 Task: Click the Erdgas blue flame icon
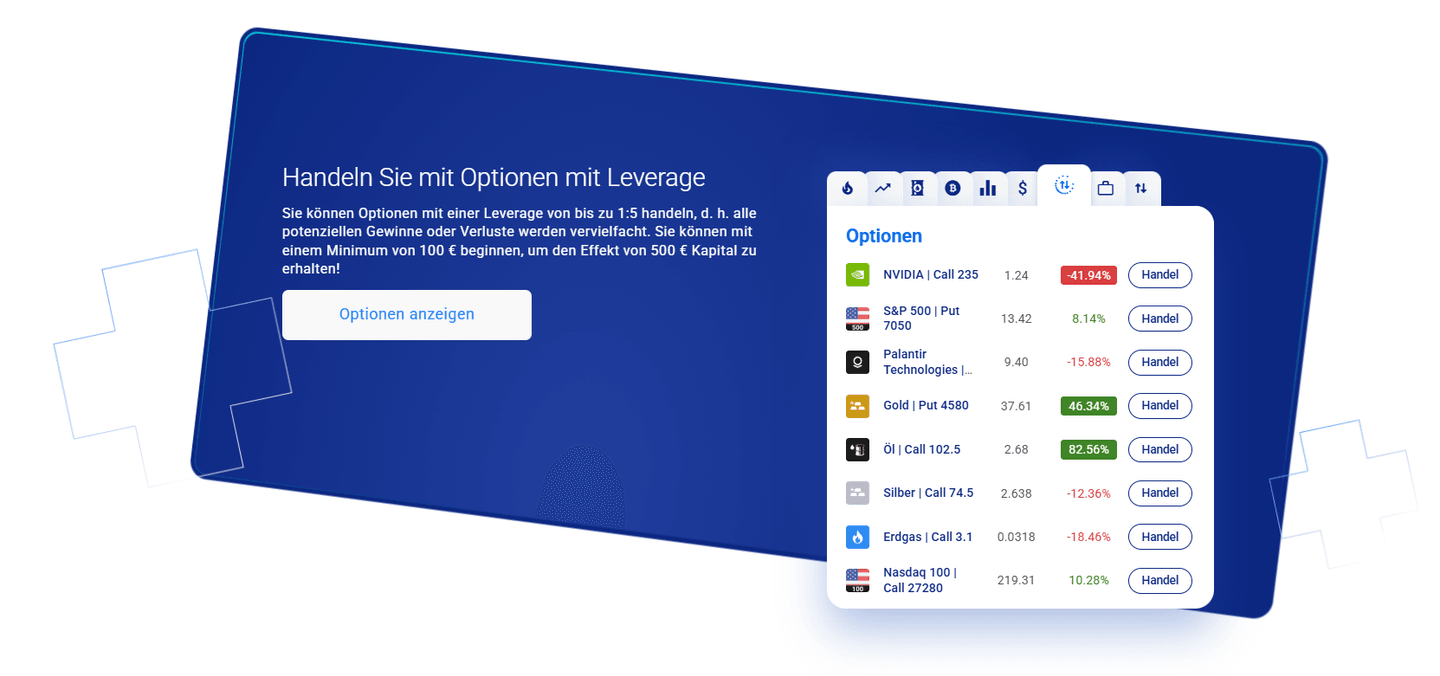tap(857, 537)
